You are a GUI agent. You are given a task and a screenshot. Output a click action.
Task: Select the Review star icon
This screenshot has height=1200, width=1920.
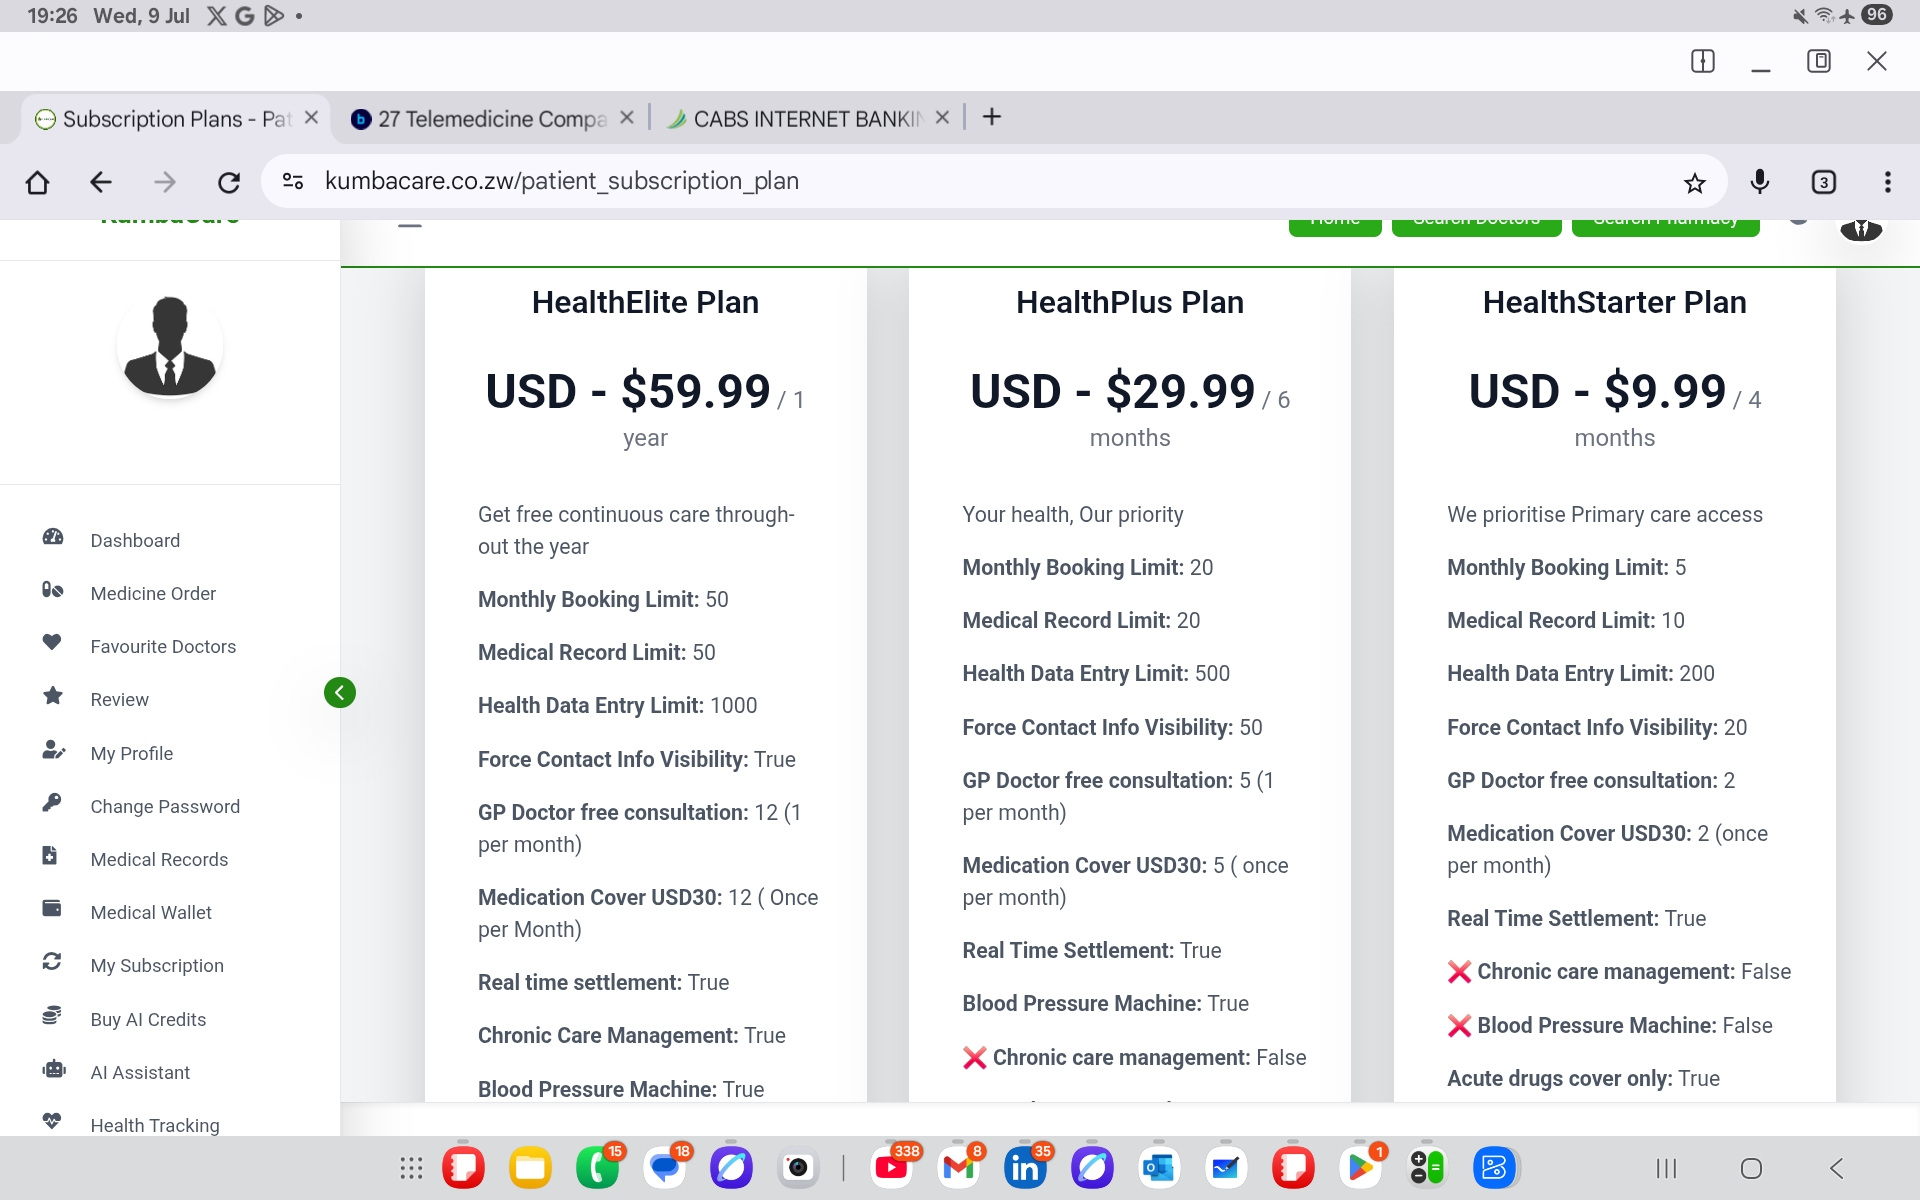(x=53, y=696)
